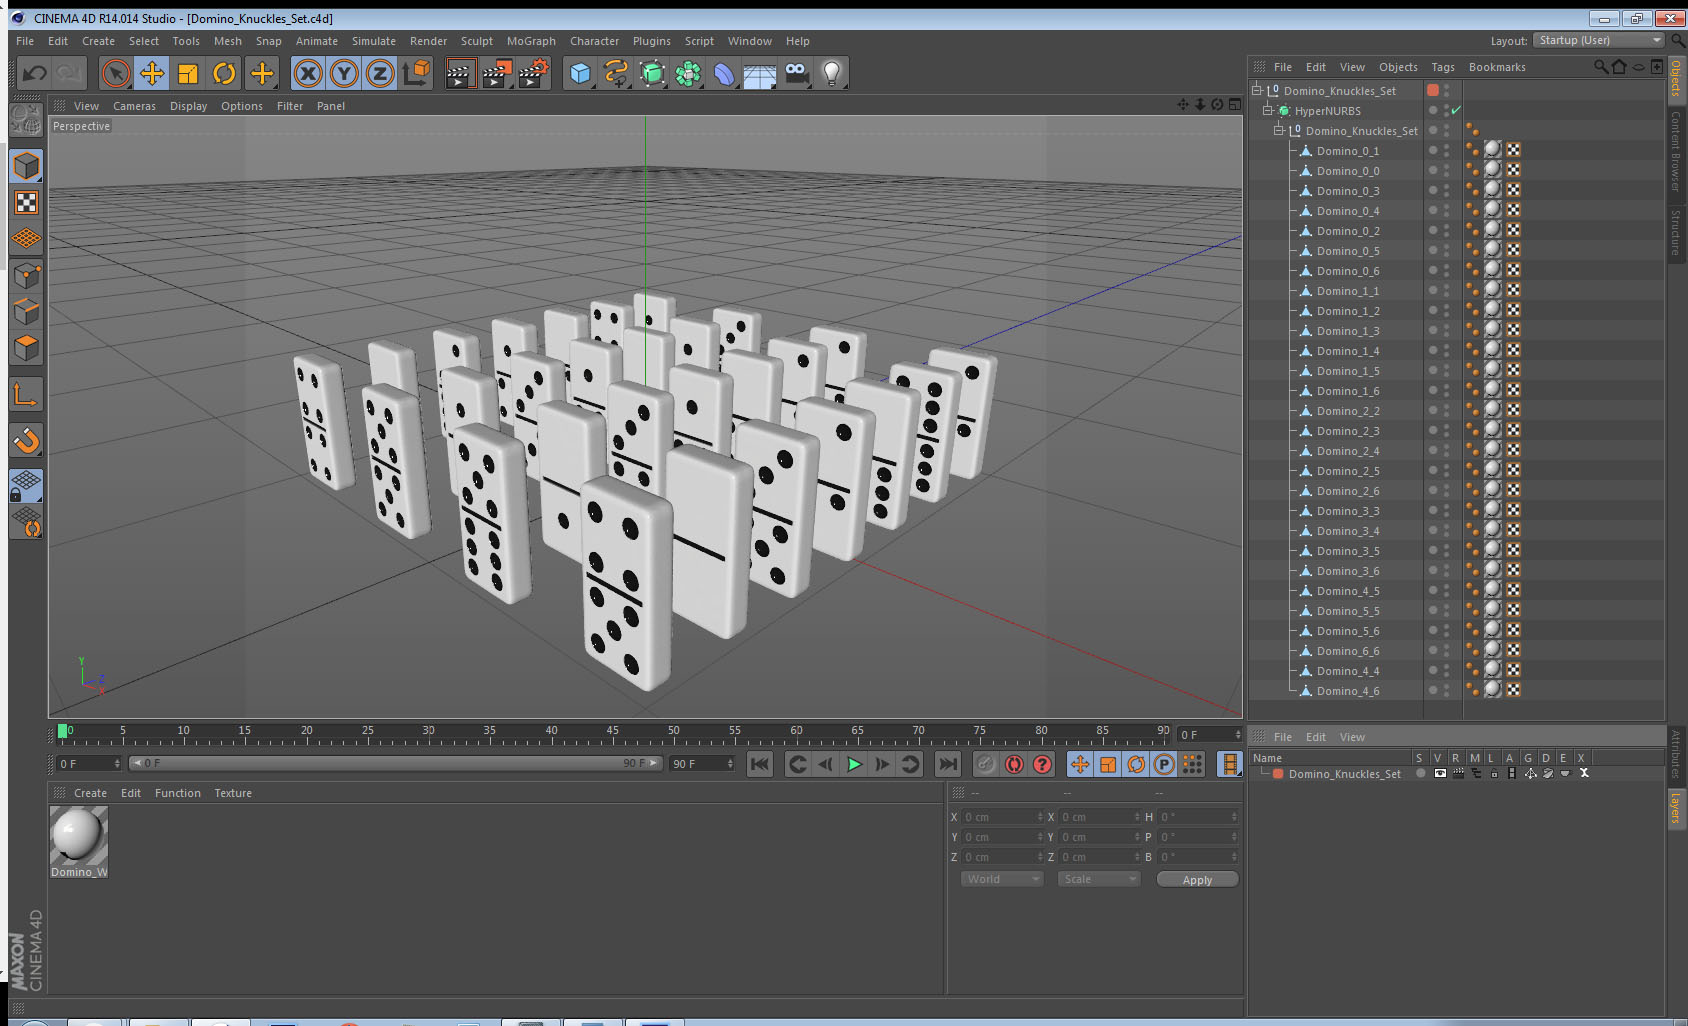Click the UVW tag on Domino_1_1
The width and height of the screenshot is (1688, 1026).
pyautogui.click(x=1513, y=290)
